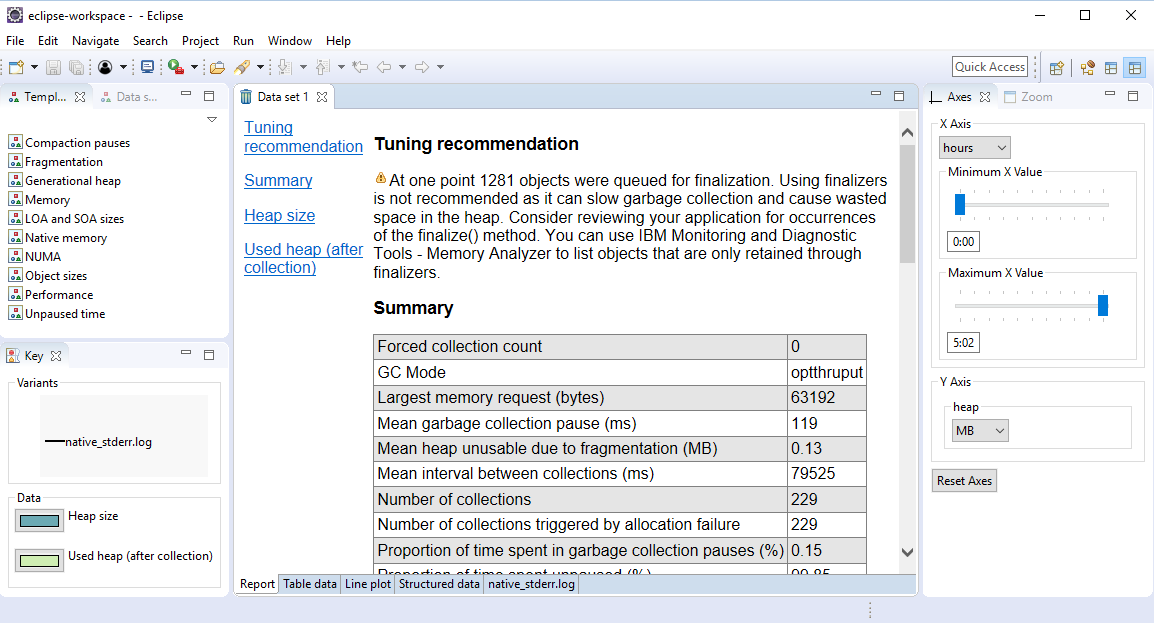Follow the Used heap (after collection) link
1154x623 pixels.
click(303, 258)
